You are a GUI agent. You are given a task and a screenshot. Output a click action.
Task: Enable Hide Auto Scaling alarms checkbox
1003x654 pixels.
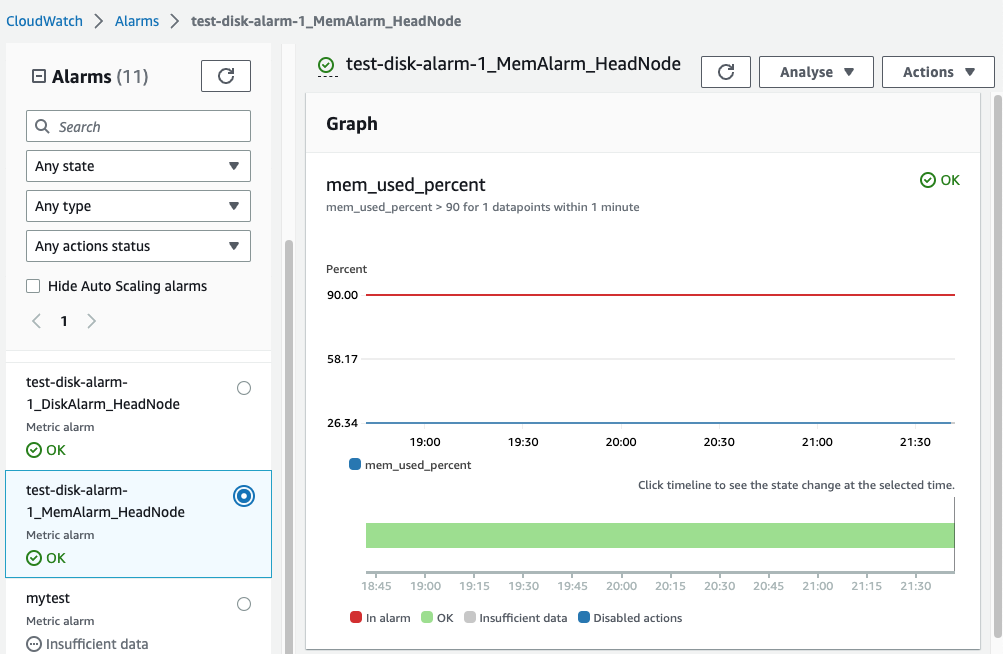point(34,286)
